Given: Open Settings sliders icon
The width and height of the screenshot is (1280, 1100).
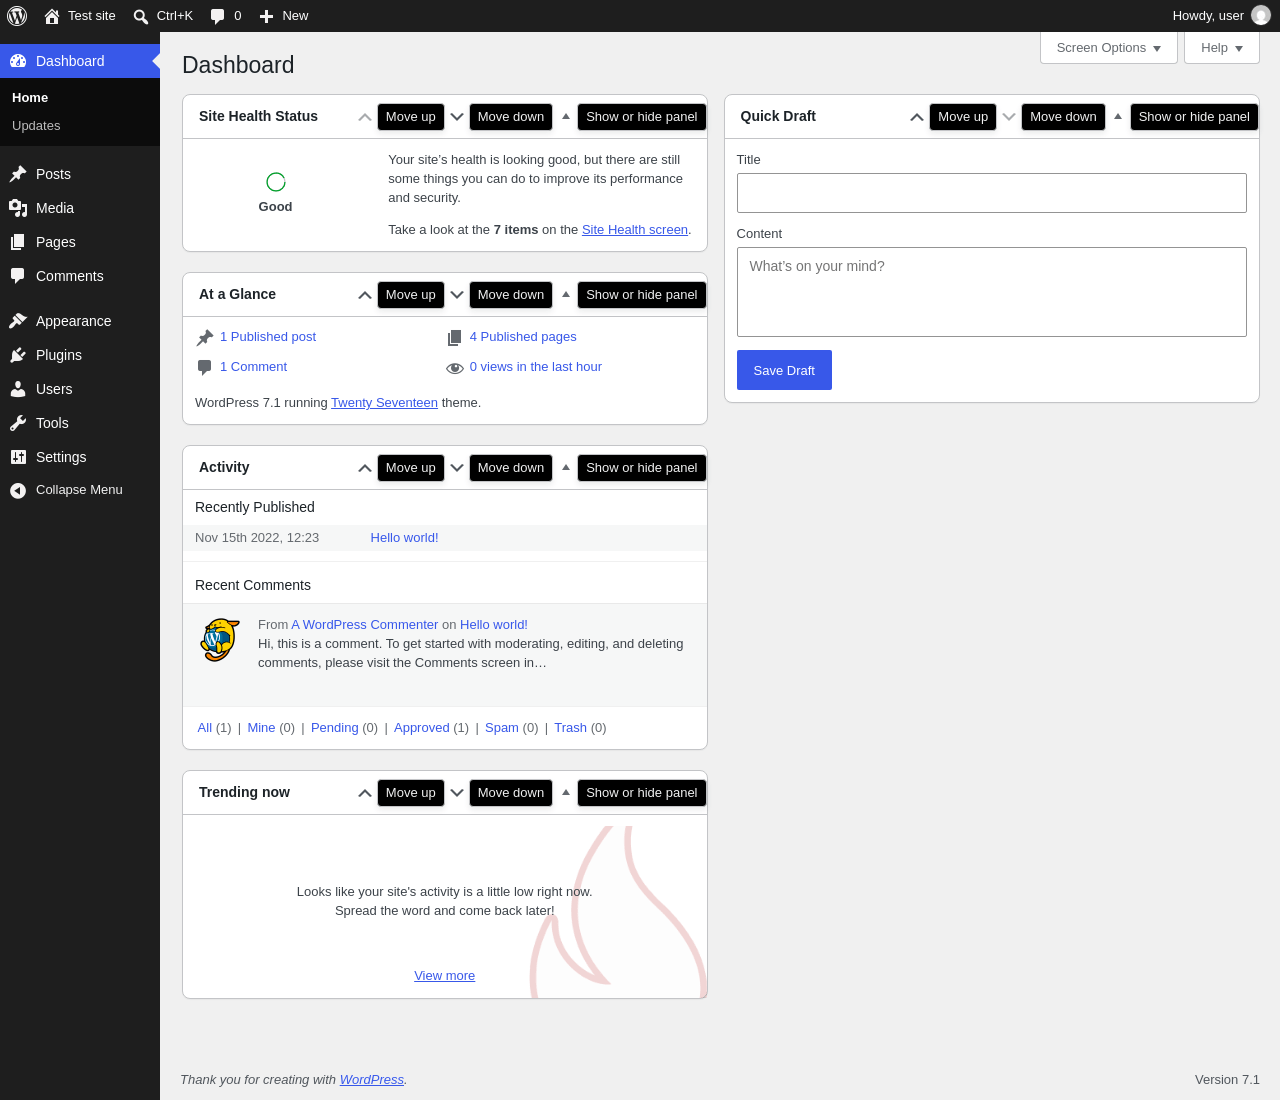Looking at the screenshot, I should [18, 457].
